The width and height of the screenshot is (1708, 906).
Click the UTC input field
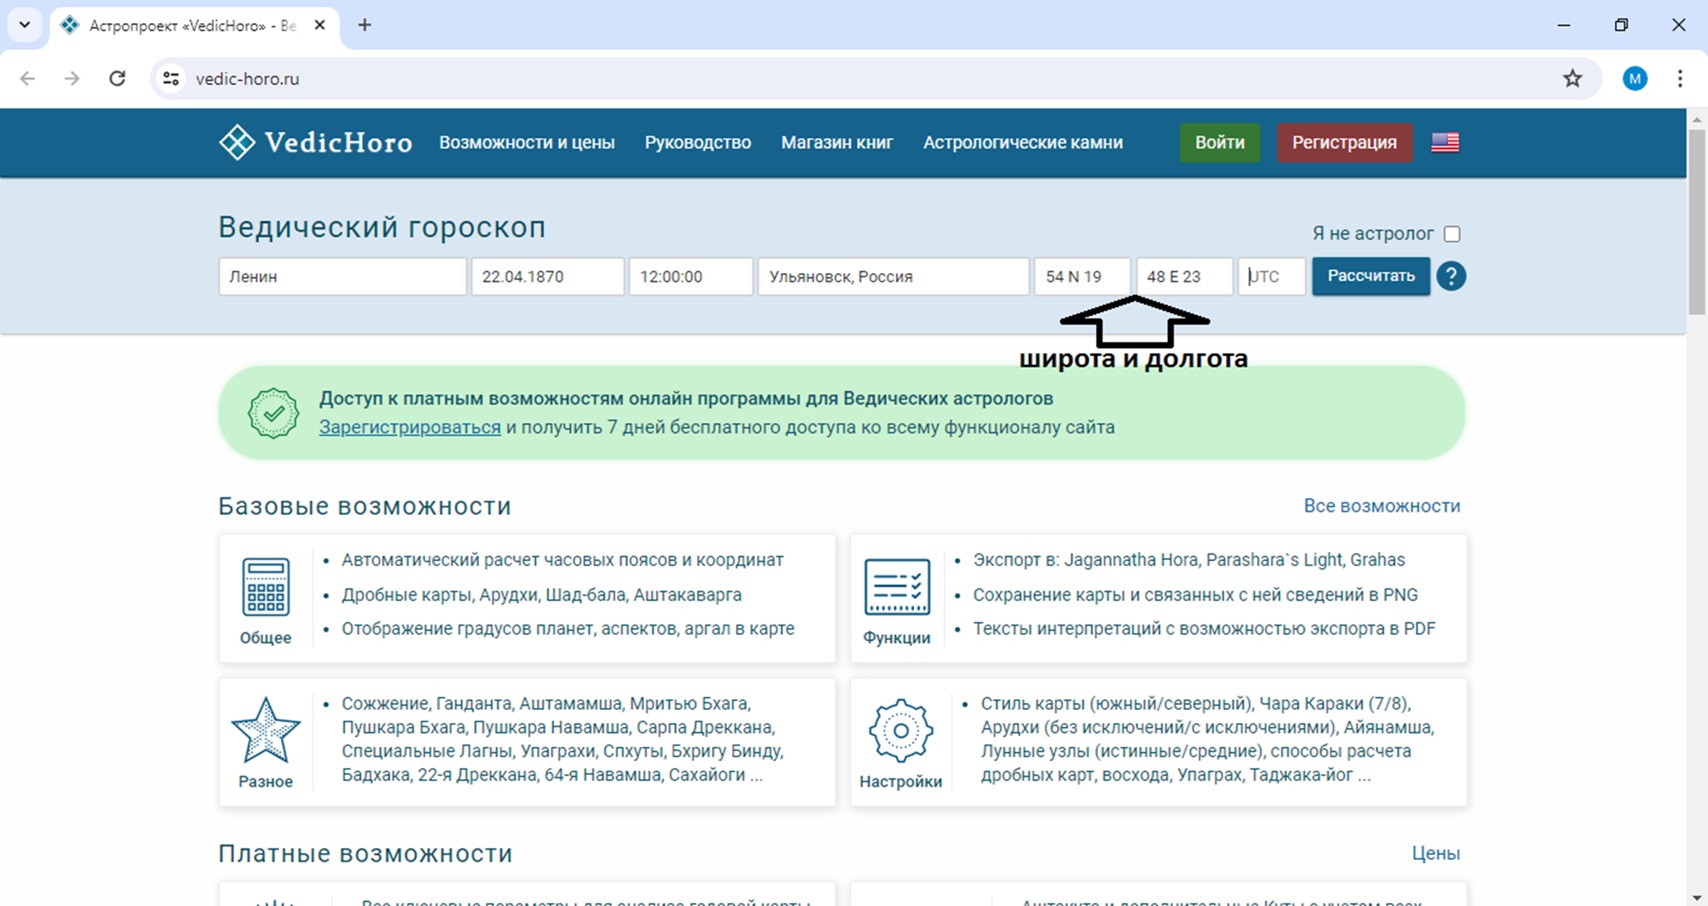point(1272,277)
